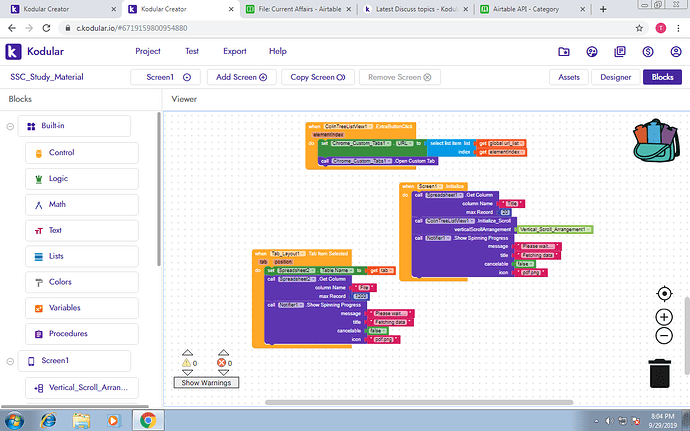Open the Help menu
This screenshot has height=431, width=690.
pos(278,51)
